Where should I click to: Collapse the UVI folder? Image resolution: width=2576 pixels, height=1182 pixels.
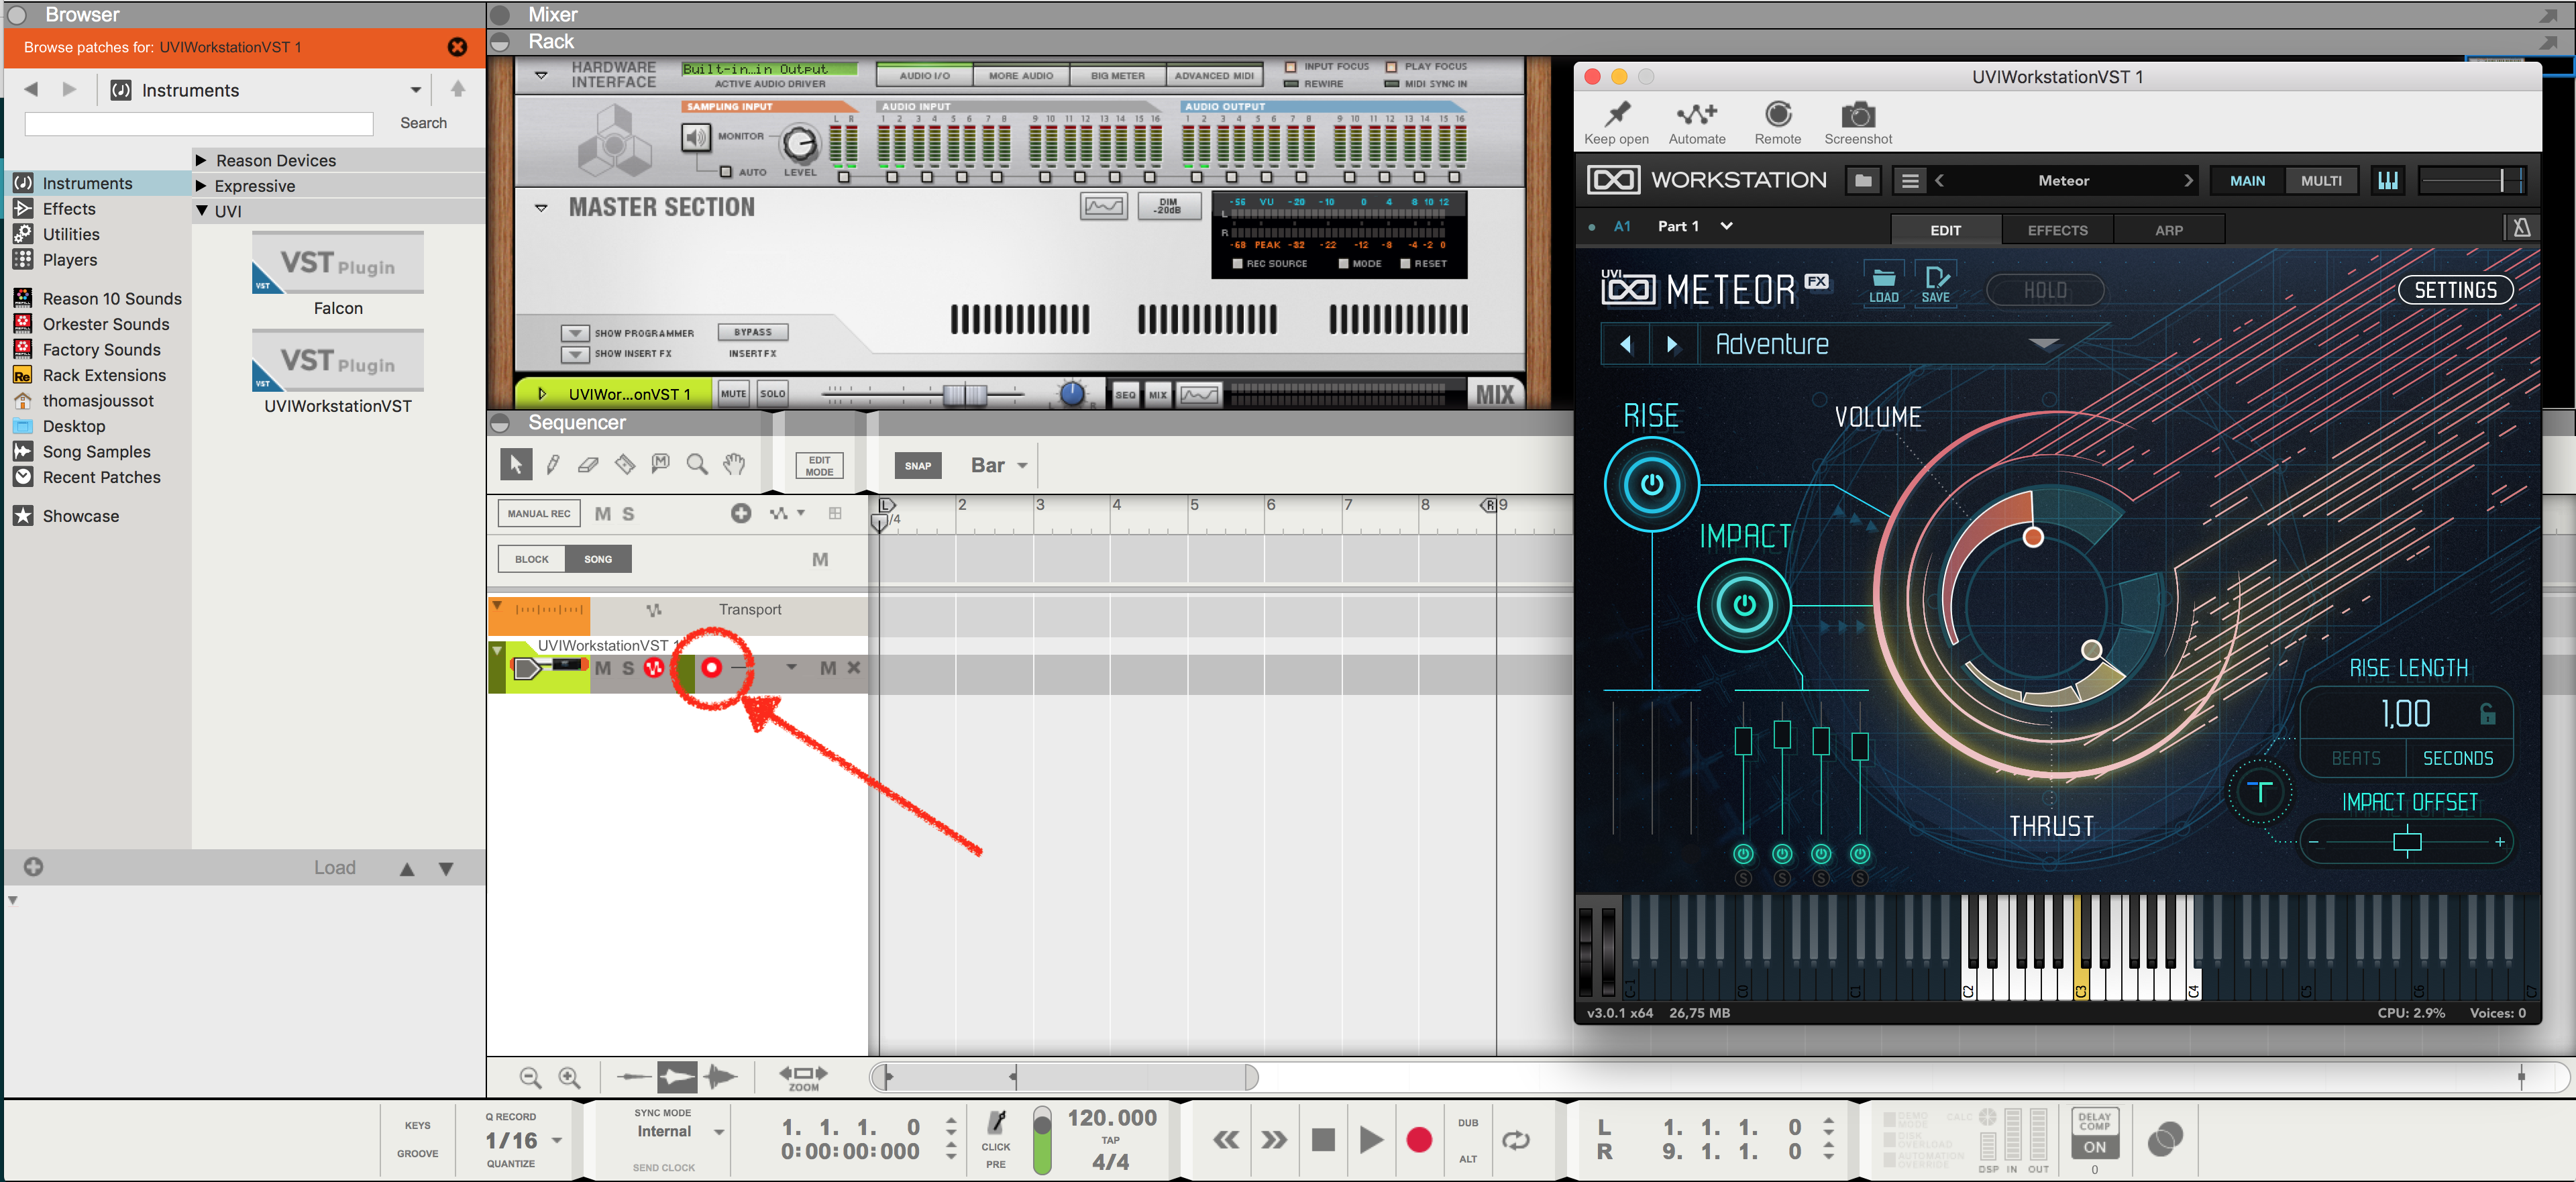pos(202,211)
